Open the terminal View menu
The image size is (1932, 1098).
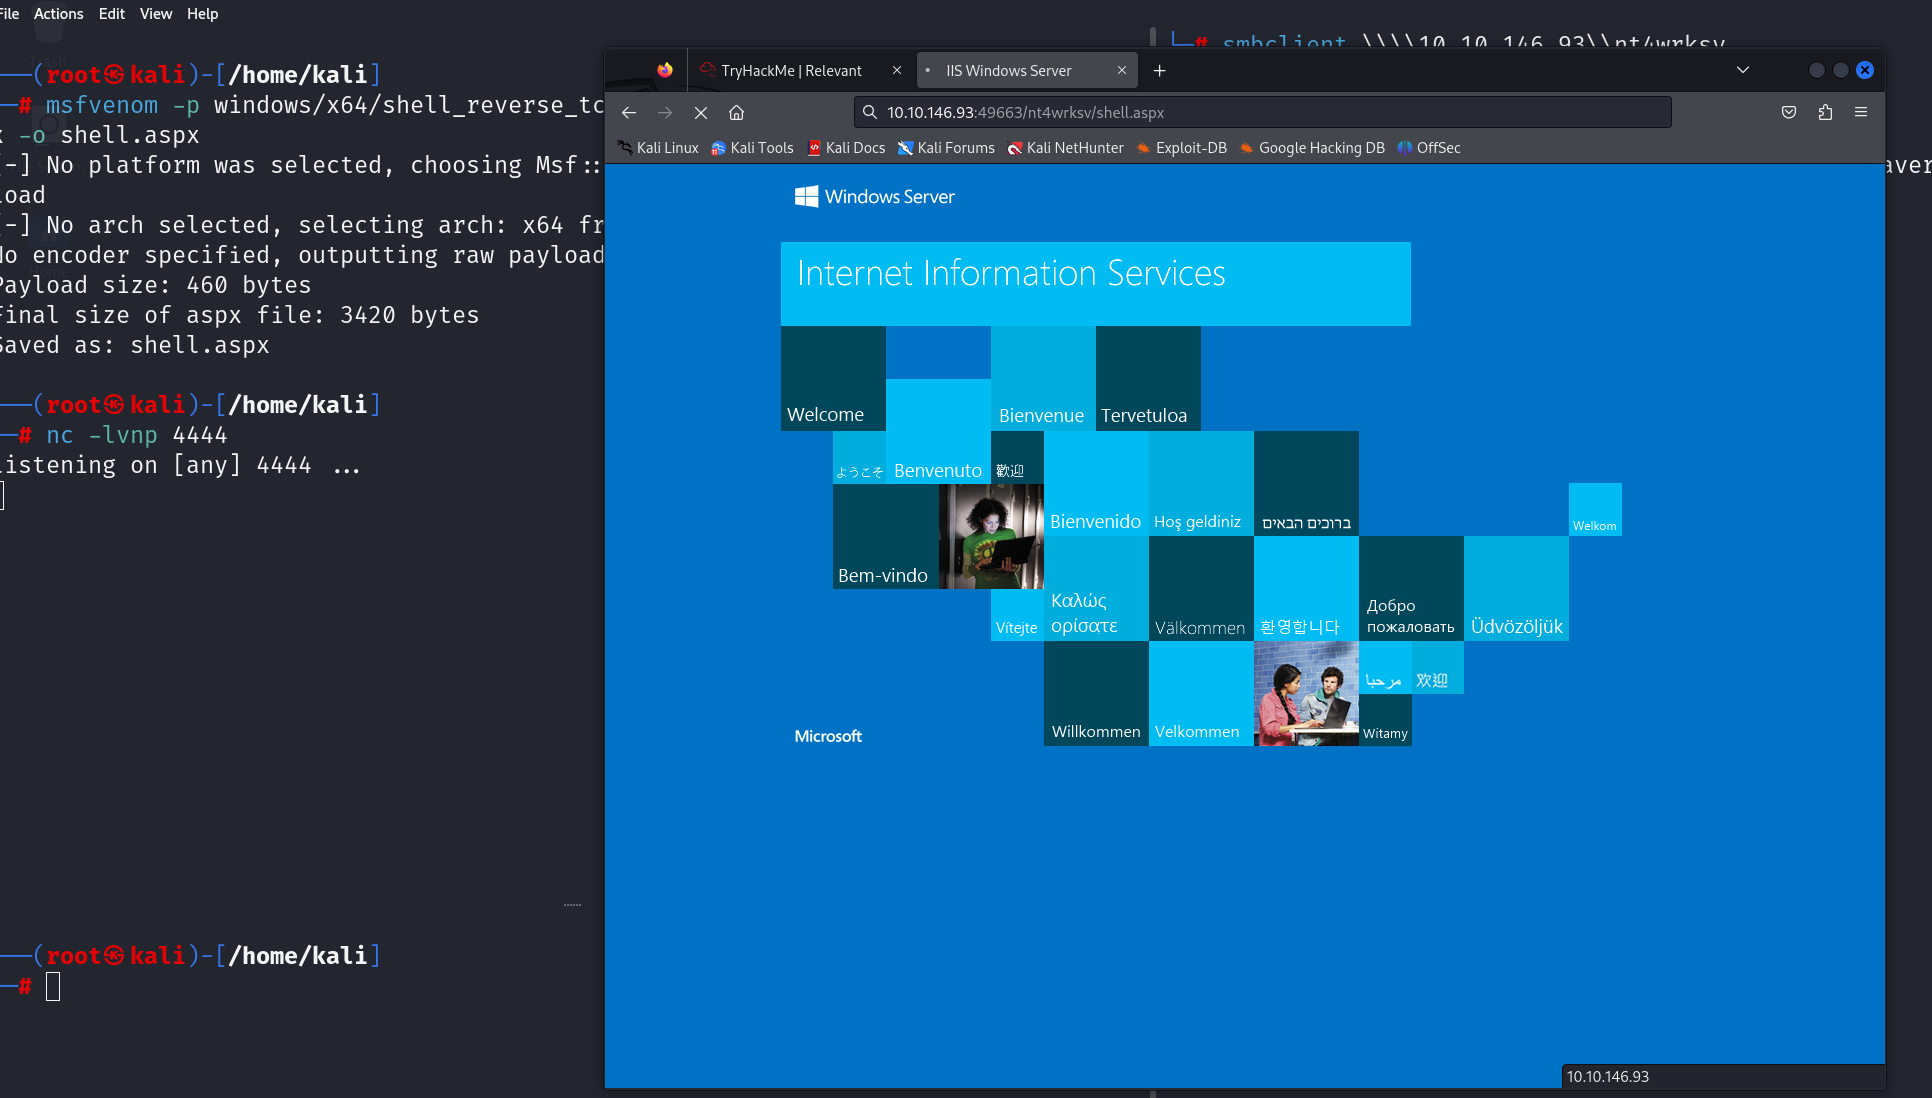(155, 14)
